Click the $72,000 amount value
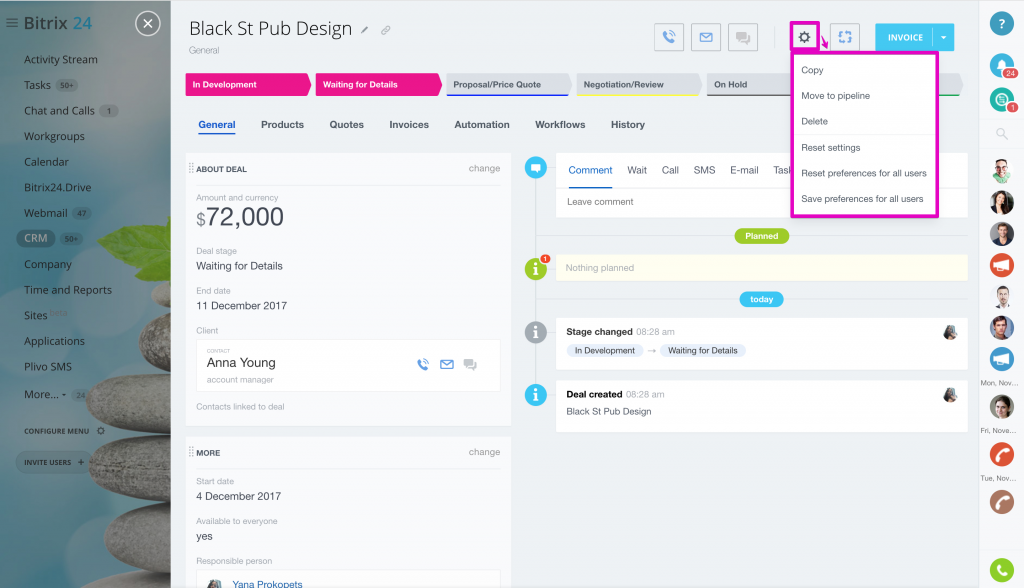1024x588 pixels. point(240,217)
